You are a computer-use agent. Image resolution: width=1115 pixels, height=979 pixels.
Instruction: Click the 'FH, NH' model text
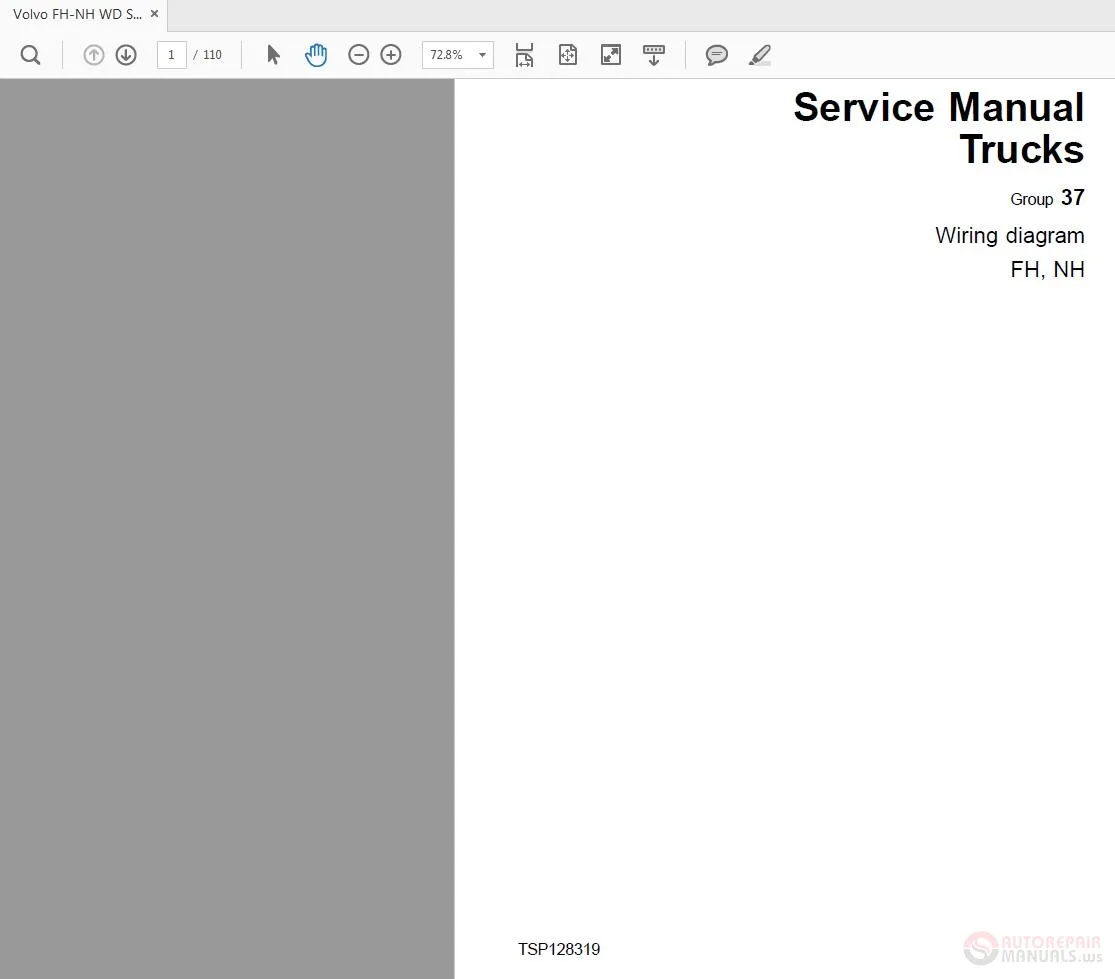coord(1047,269)
